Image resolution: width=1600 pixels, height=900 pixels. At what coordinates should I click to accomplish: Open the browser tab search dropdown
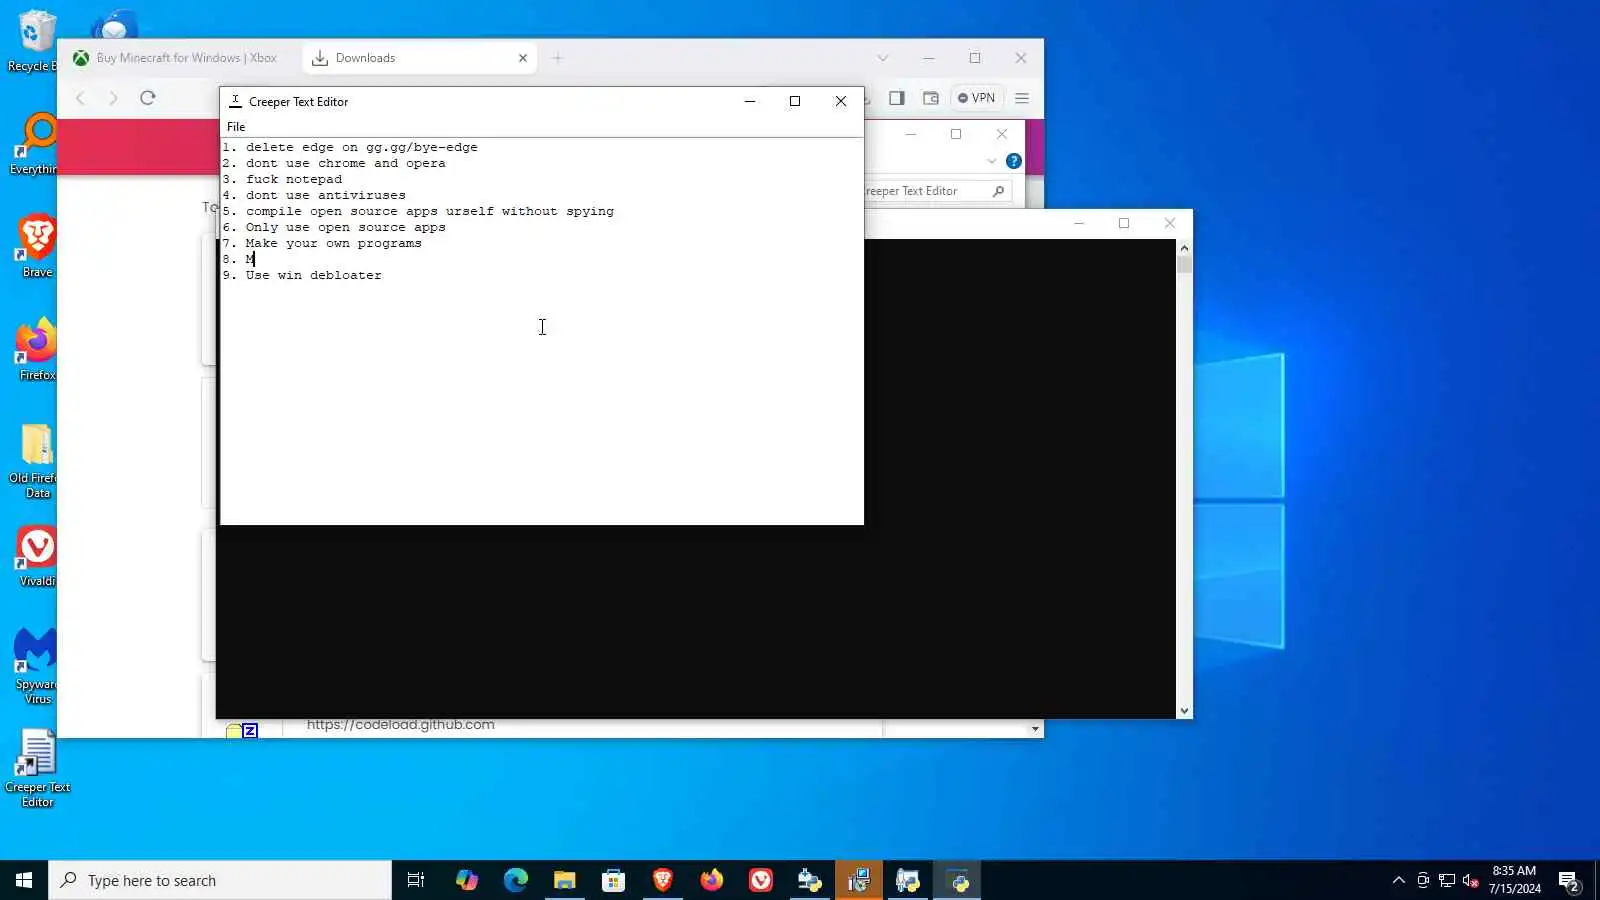[882, 58]
